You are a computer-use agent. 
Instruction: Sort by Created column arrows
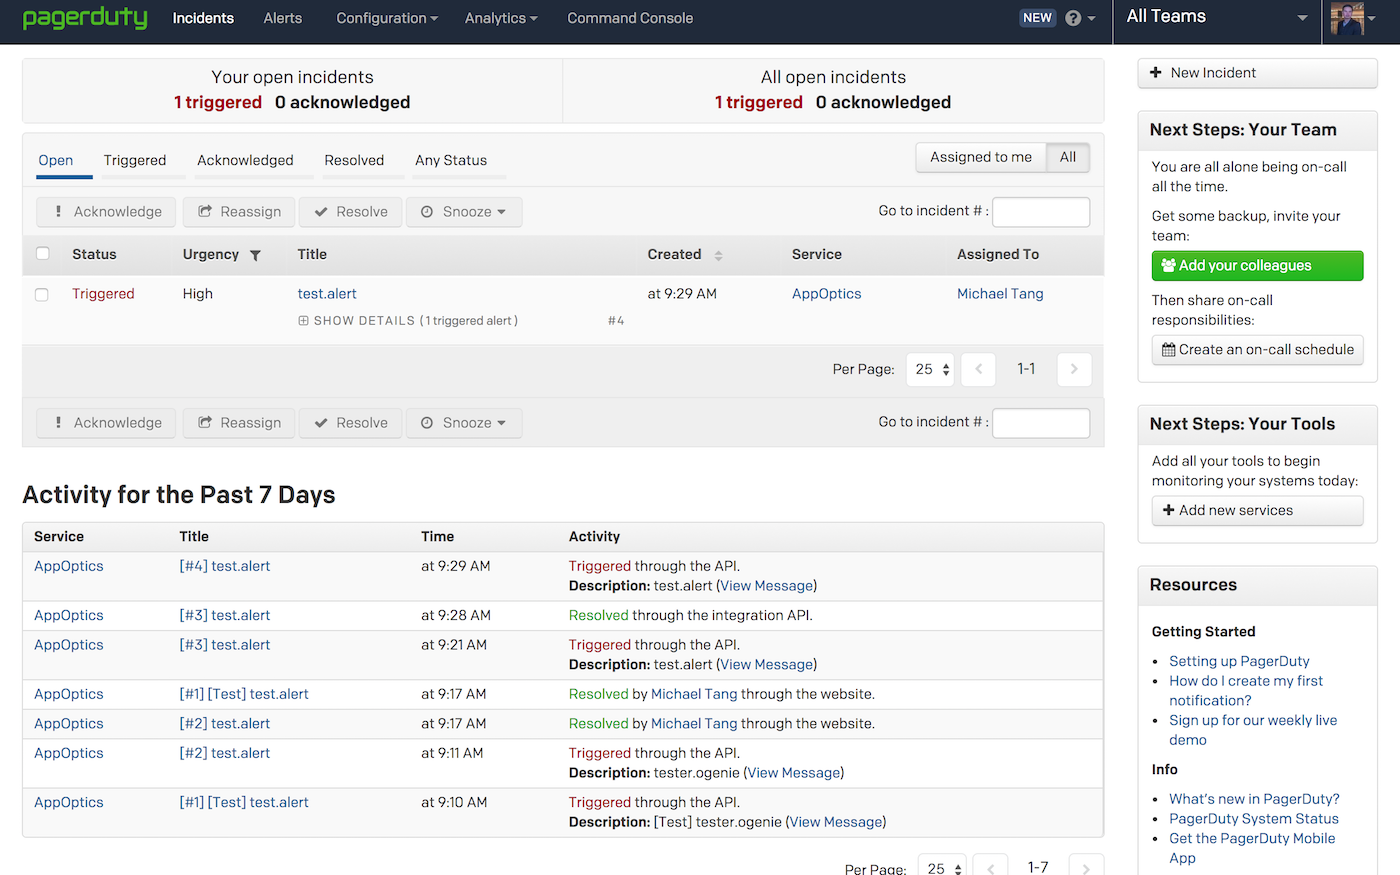pyautogui.click(x=718, y=255)
